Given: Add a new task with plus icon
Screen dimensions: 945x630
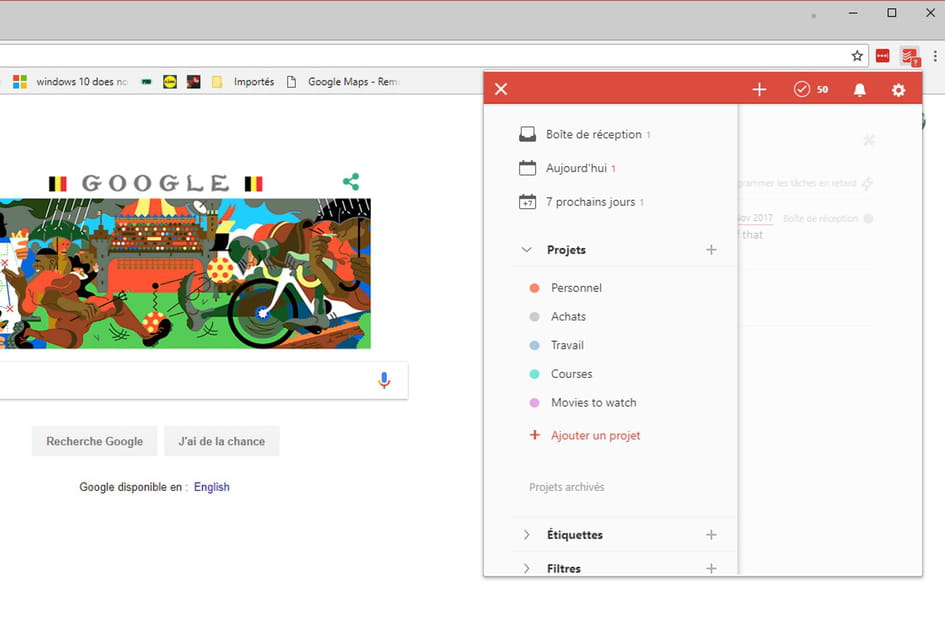Looking at the screenshot, I should (759, 90).
